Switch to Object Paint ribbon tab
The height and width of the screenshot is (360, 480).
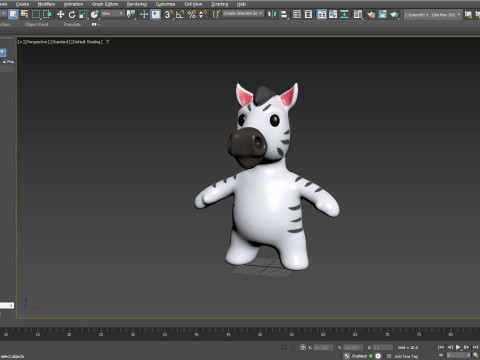click(37, 24)
